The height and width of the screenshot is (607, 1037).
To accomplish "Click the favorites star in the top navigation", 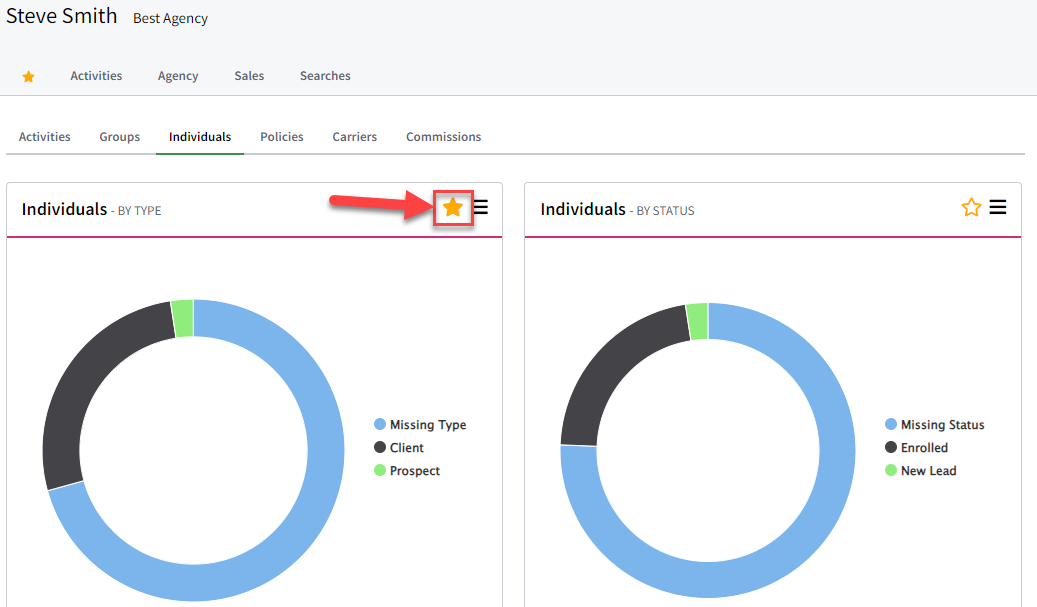I will point(28,75).
